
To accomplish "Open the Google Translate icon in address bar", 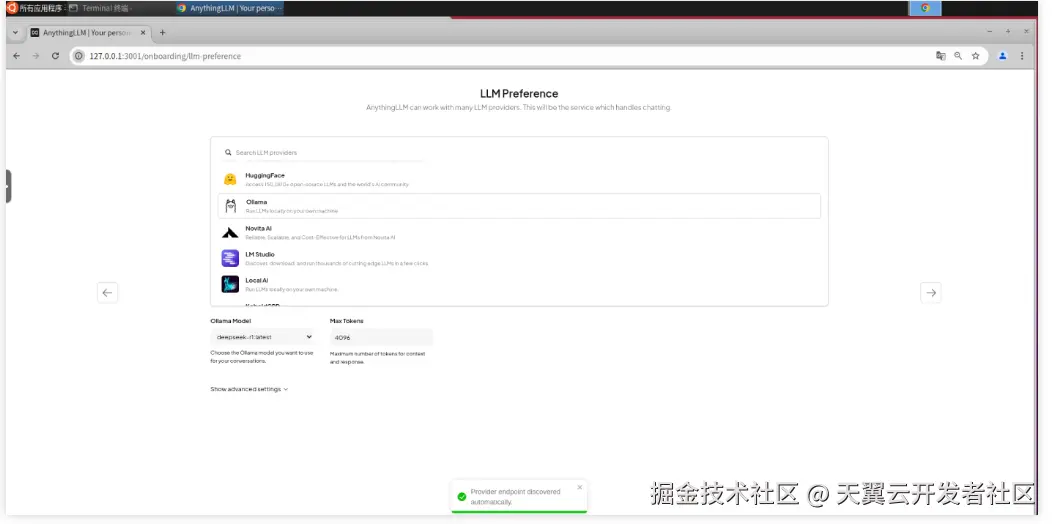I will tap(941, 56).
